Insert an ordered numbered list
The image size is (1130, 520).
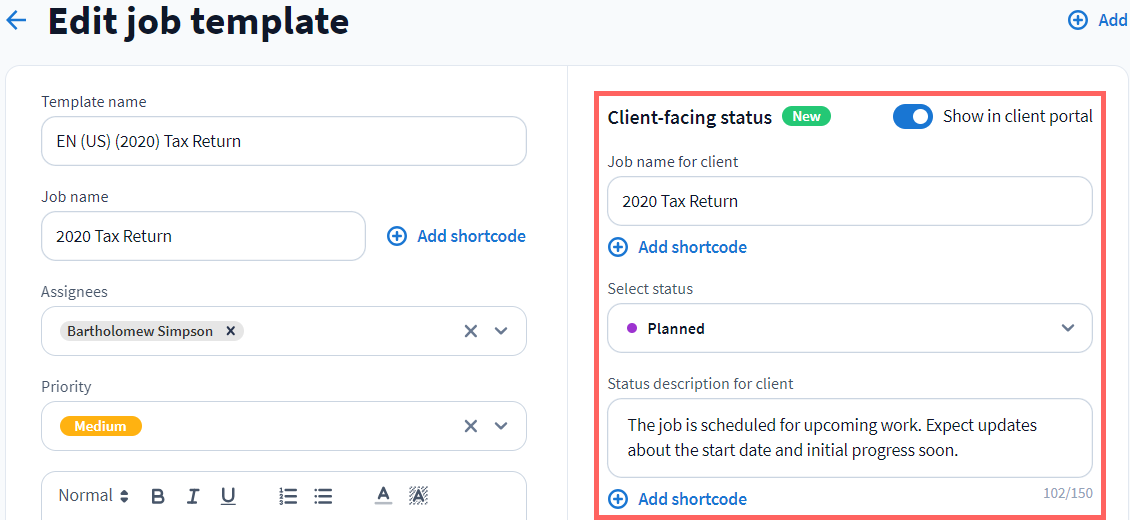[x=288, y=496]
